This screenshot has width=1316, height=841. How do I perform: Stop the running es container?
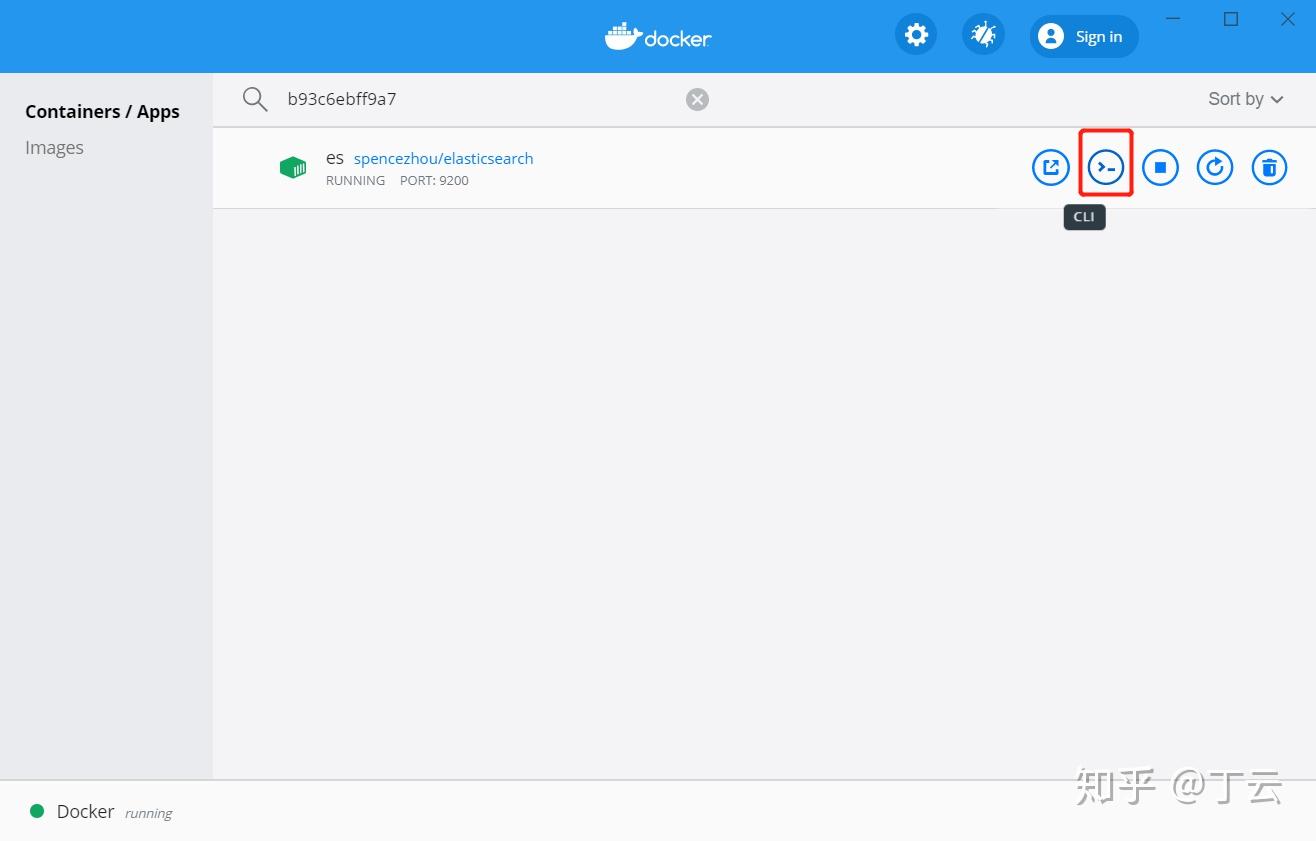tap(1160, 167)
